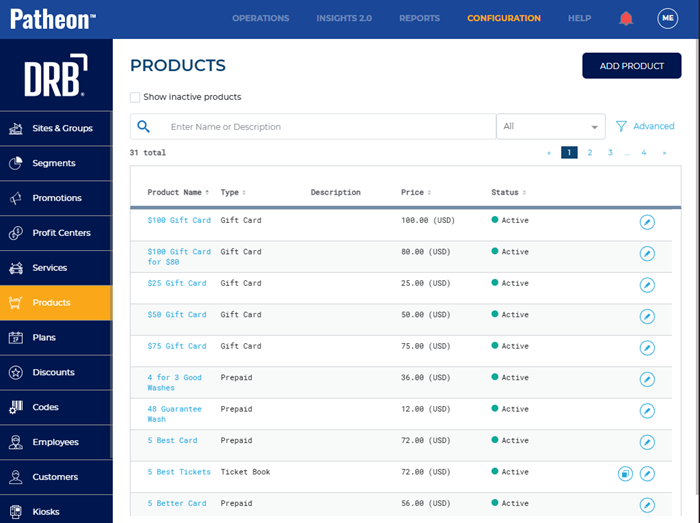
Task: Open the ME user profile avatar
Action: coord(667,18)
